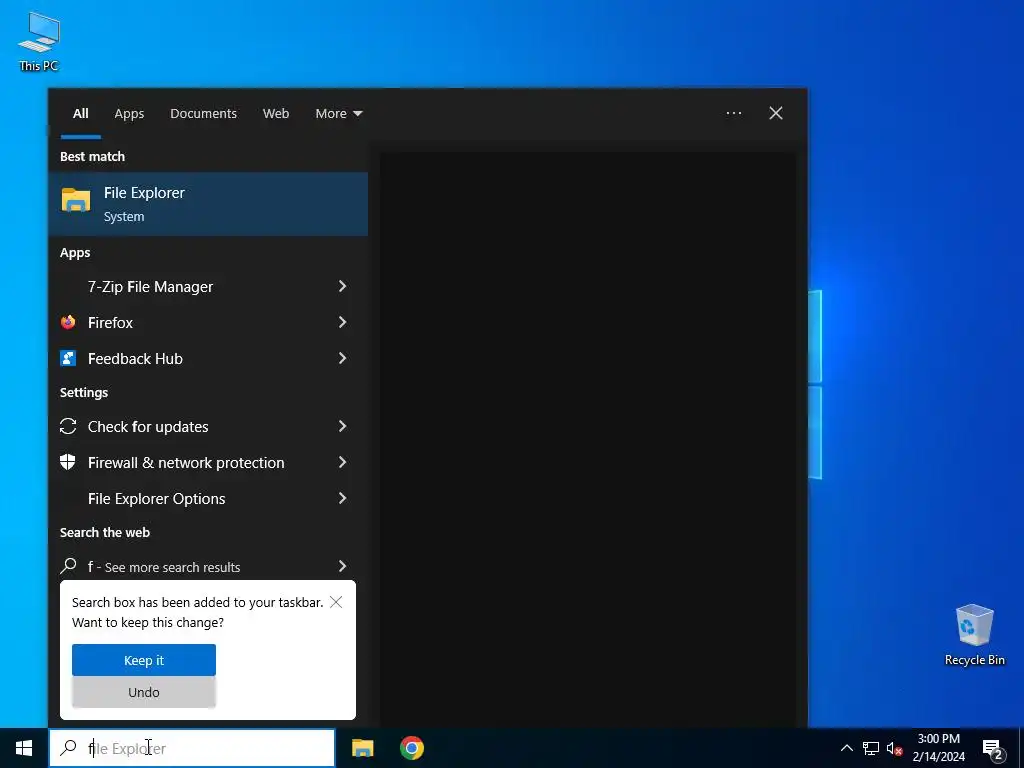Image resolution: width=1024 pixels, height=768 pixels.
Task: Open the More filter dropdown
Action: (338, 114)
